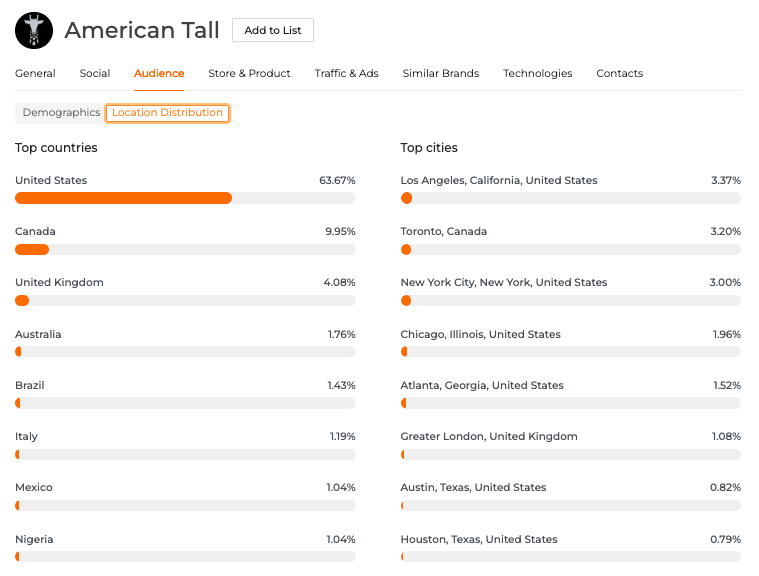The image size is (759, 576).
Task: Click the Top cities heading
Action: click(x=429, y=148)
